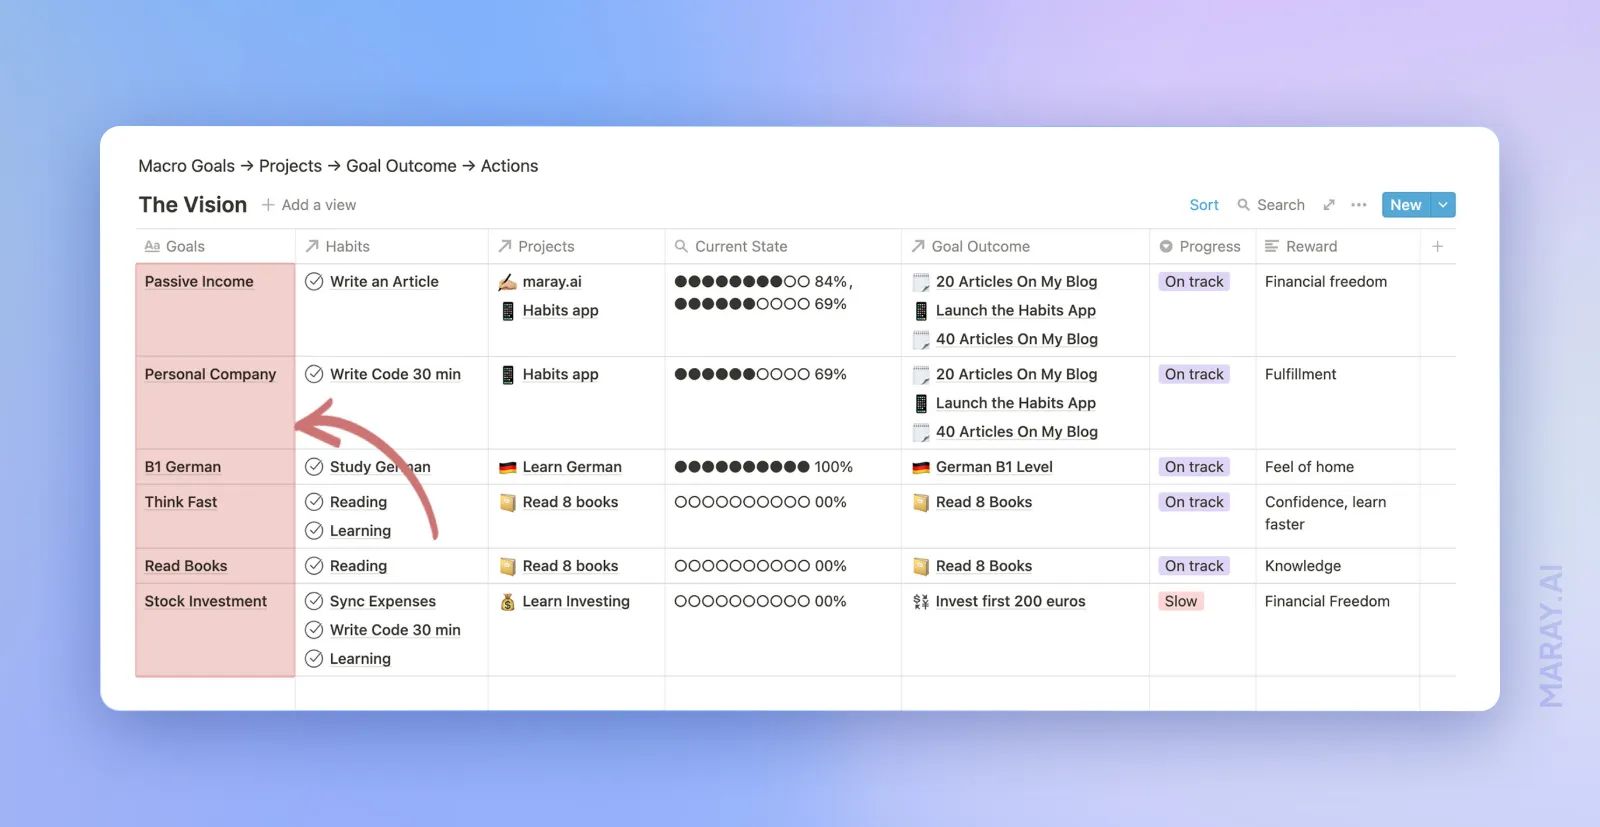Viewport: 1600px width, 827px height.
Task: Click the Search label in toolbar
Action: click(1281, 205)
